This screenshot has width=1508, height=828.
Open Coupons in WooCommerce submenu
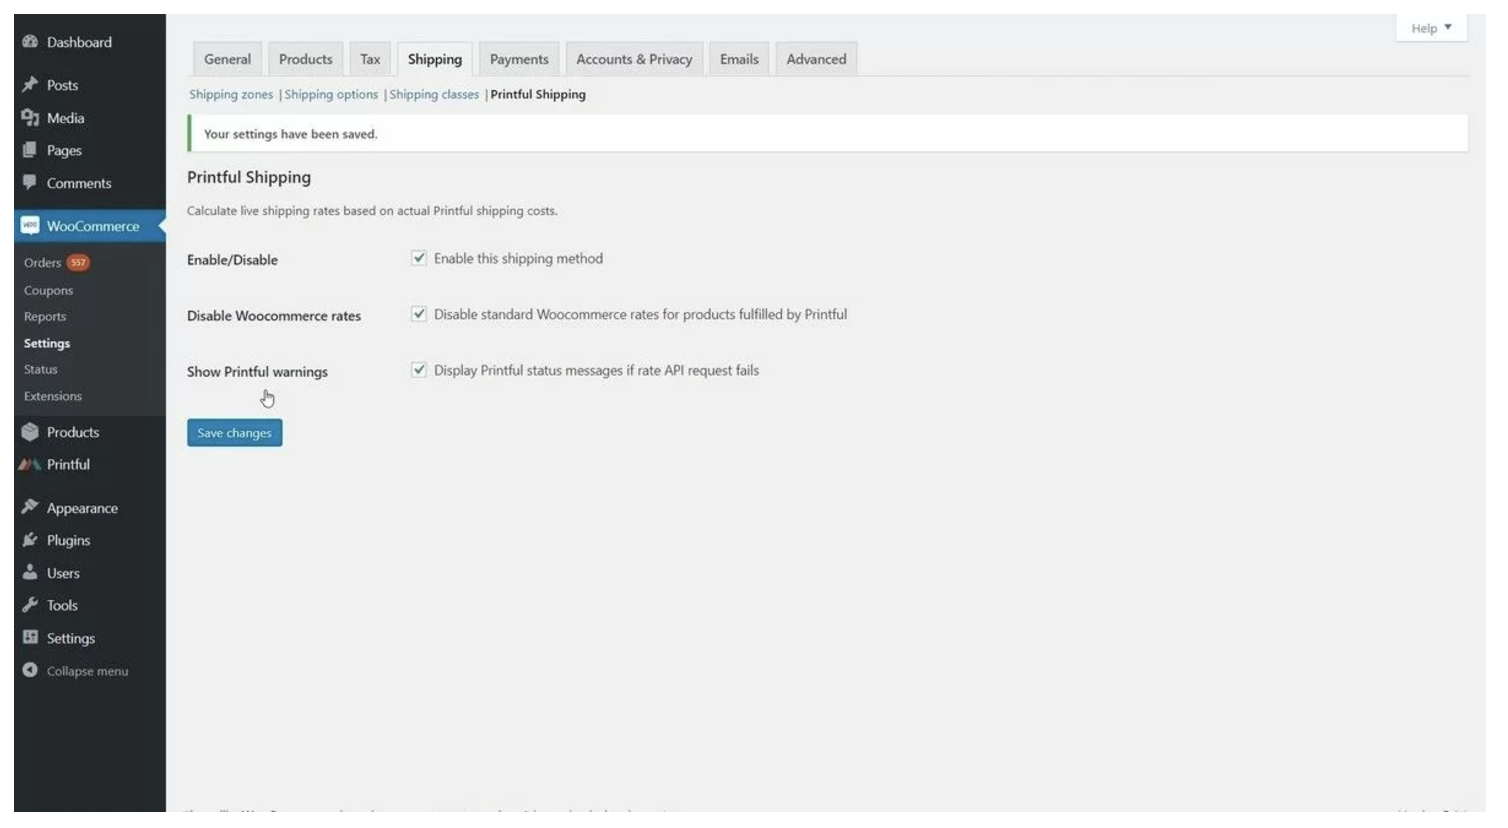point(49,290)
